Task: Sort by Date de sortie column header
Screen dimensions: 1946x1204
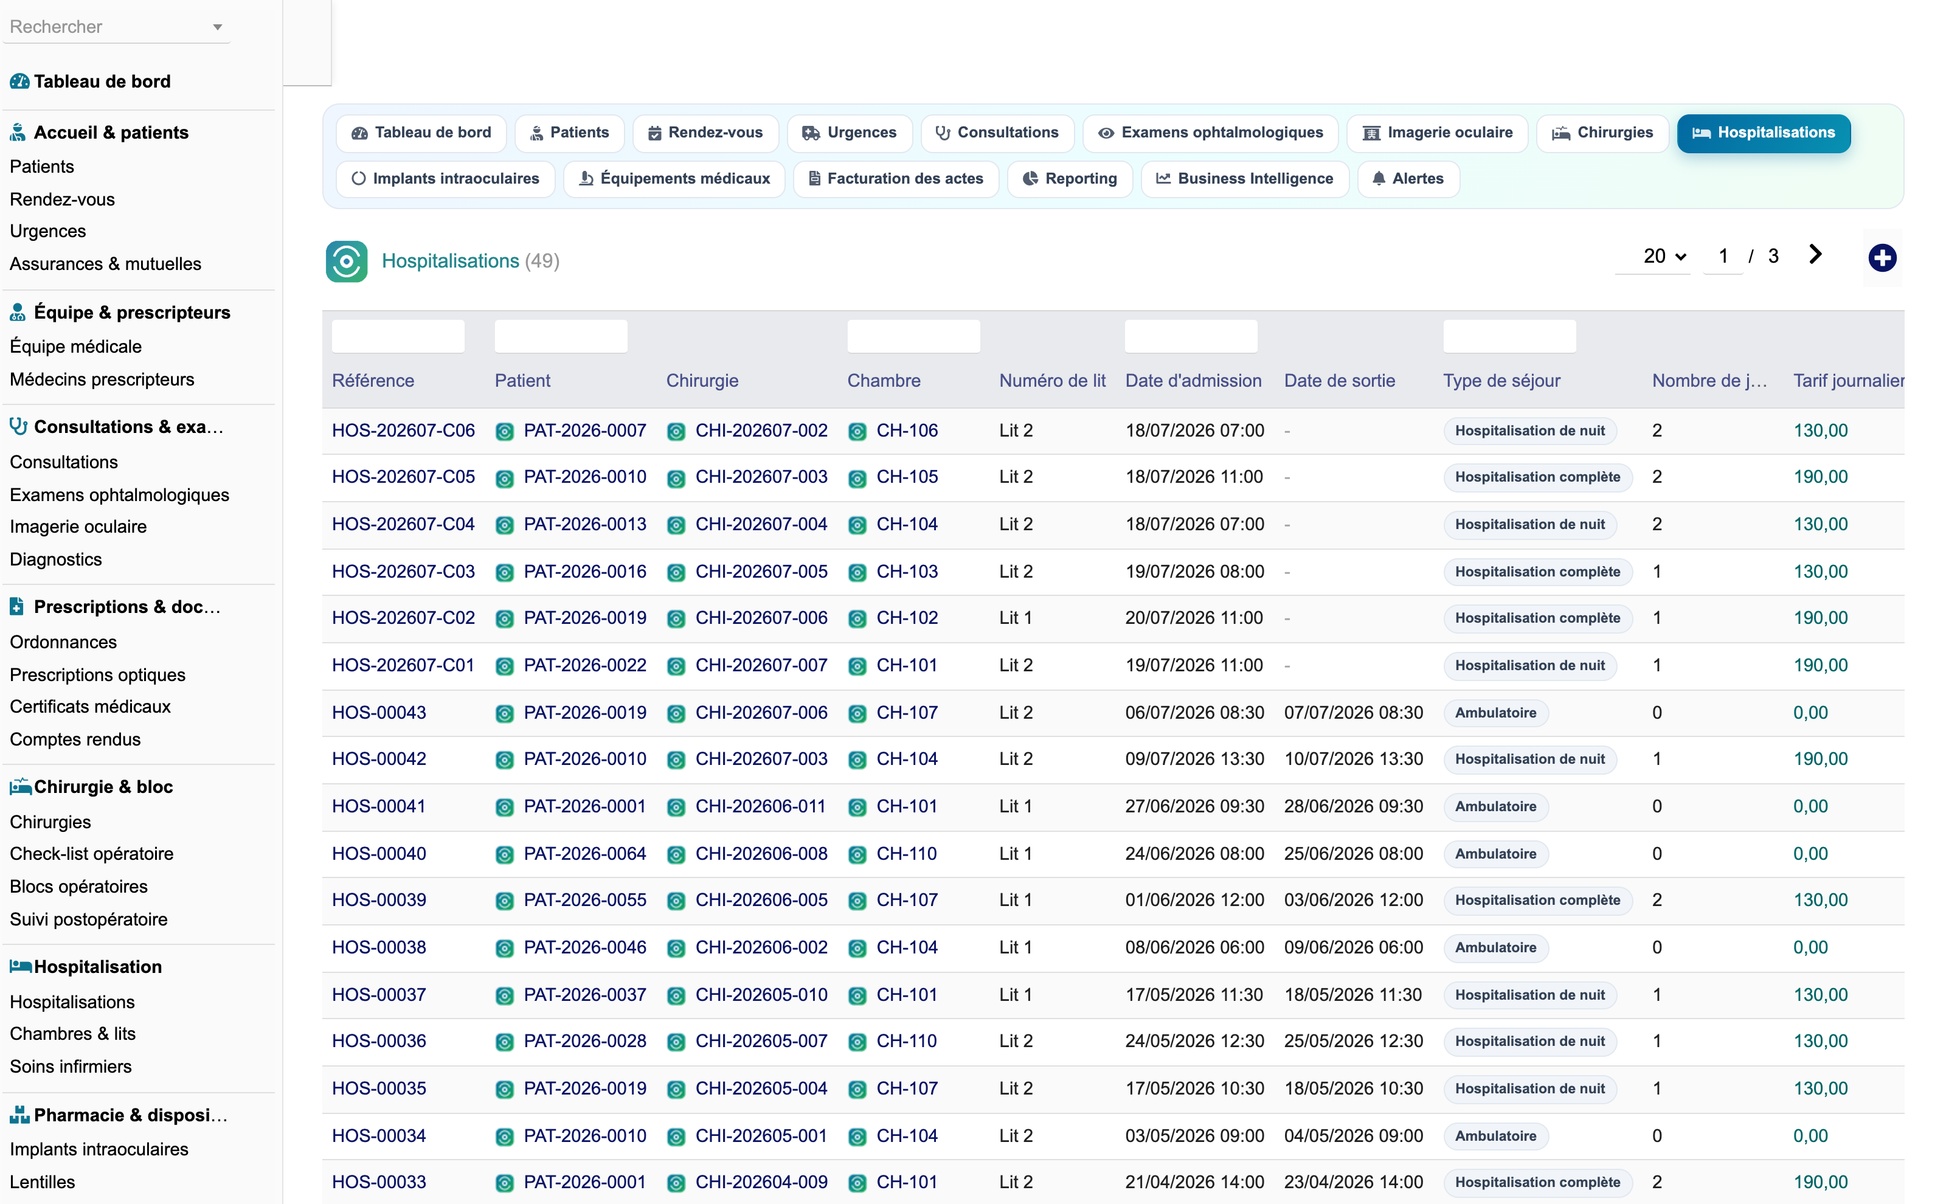Action: click(1339, 381)
